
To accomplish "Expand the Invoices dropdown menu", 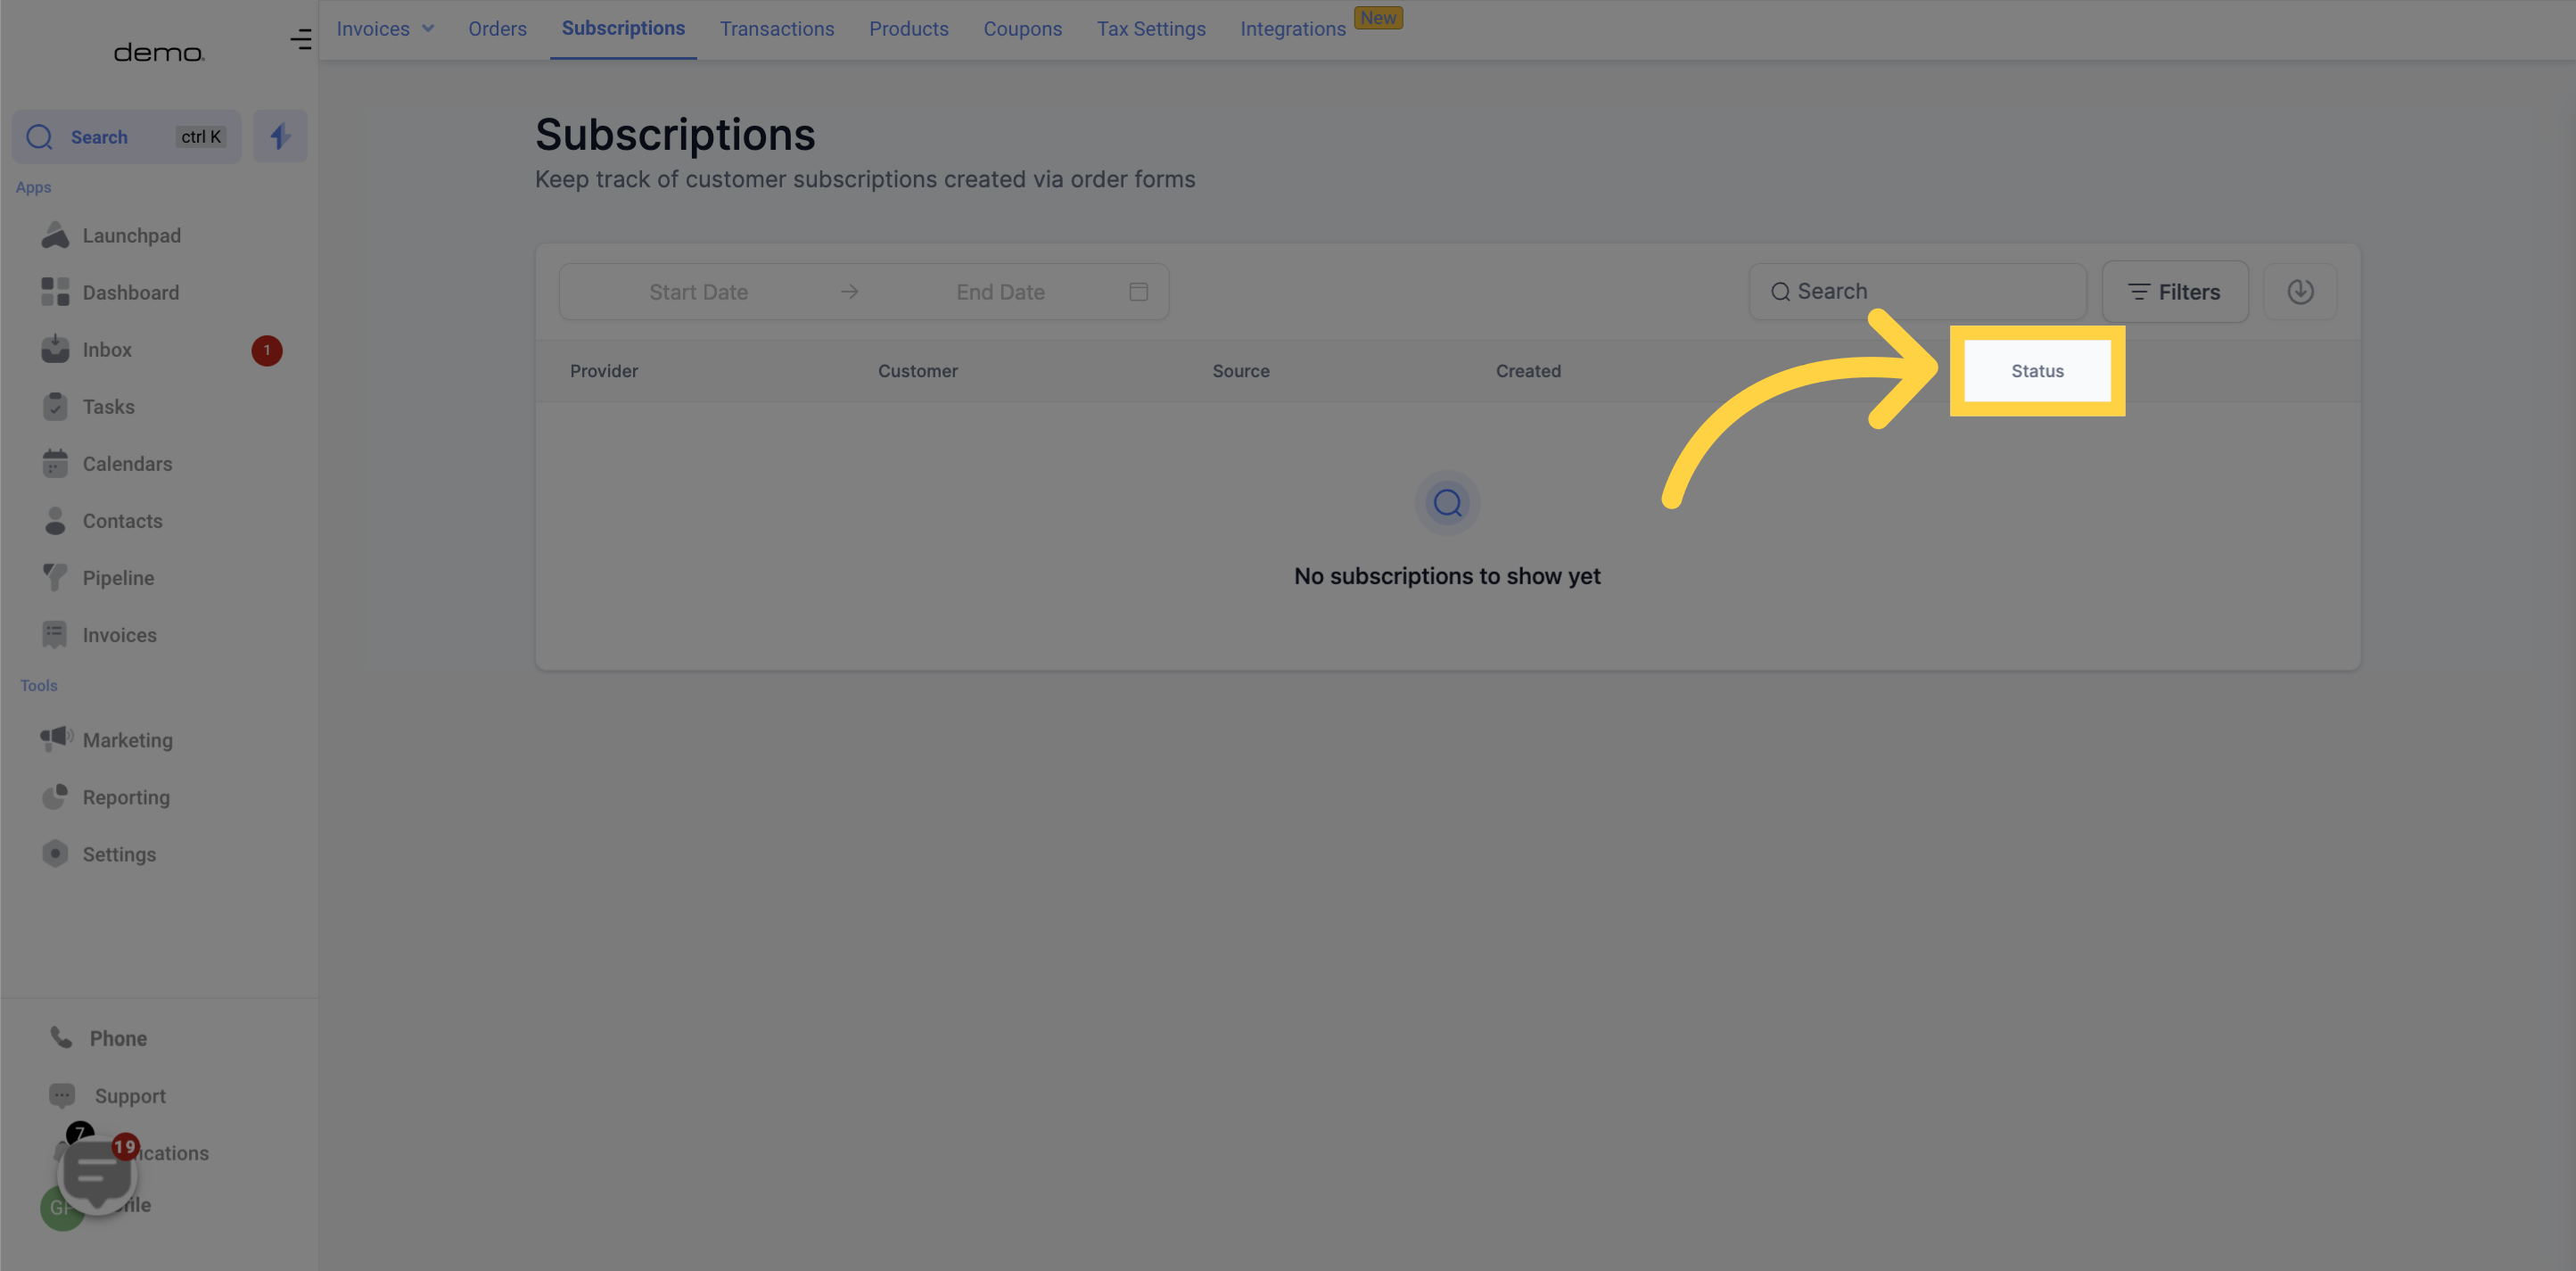I will [x=385, y=29].
